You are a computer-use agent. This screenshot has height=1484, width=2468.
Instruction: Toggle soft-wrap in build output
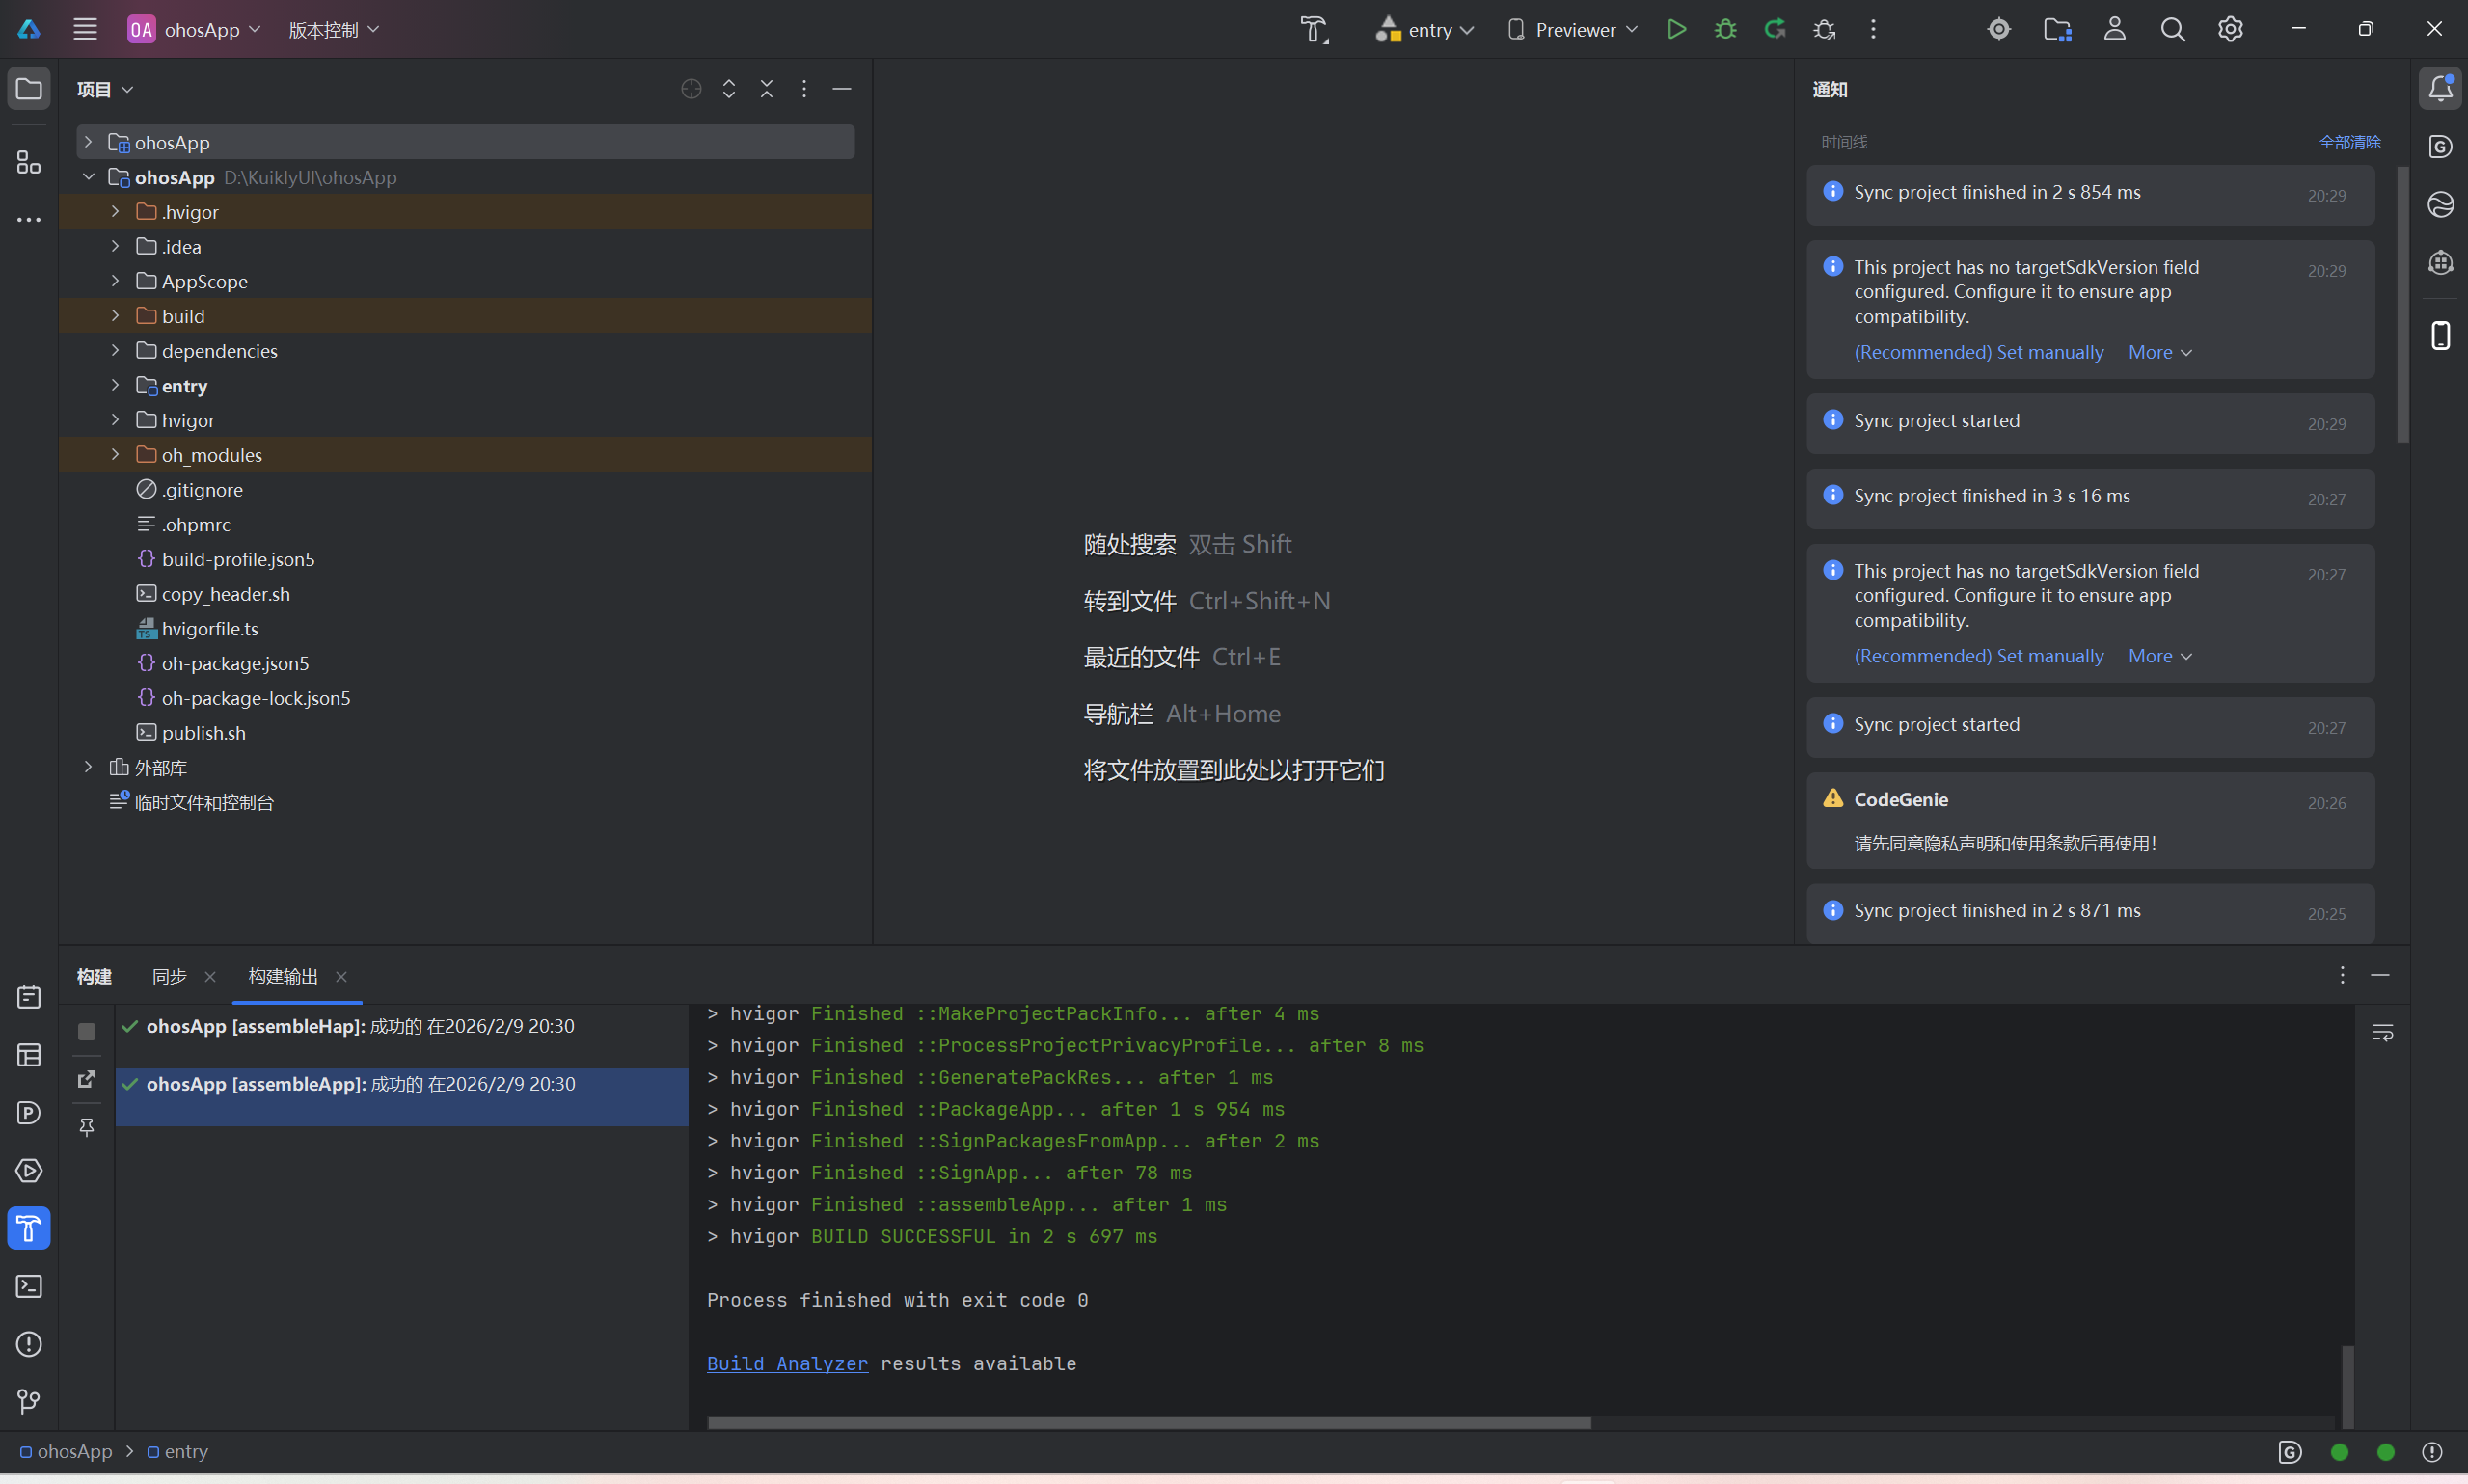pos(2382,1032)
